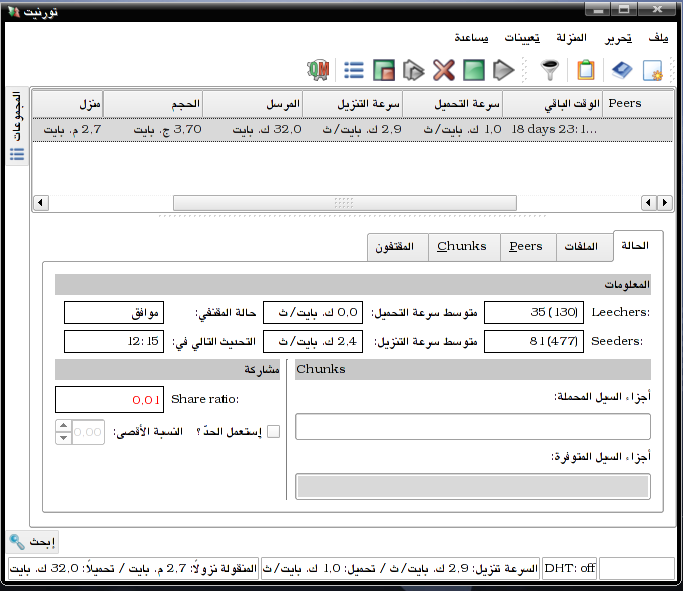Click the blue list view toolbar icon
683x591 pixels.
[x=354, y=70]
